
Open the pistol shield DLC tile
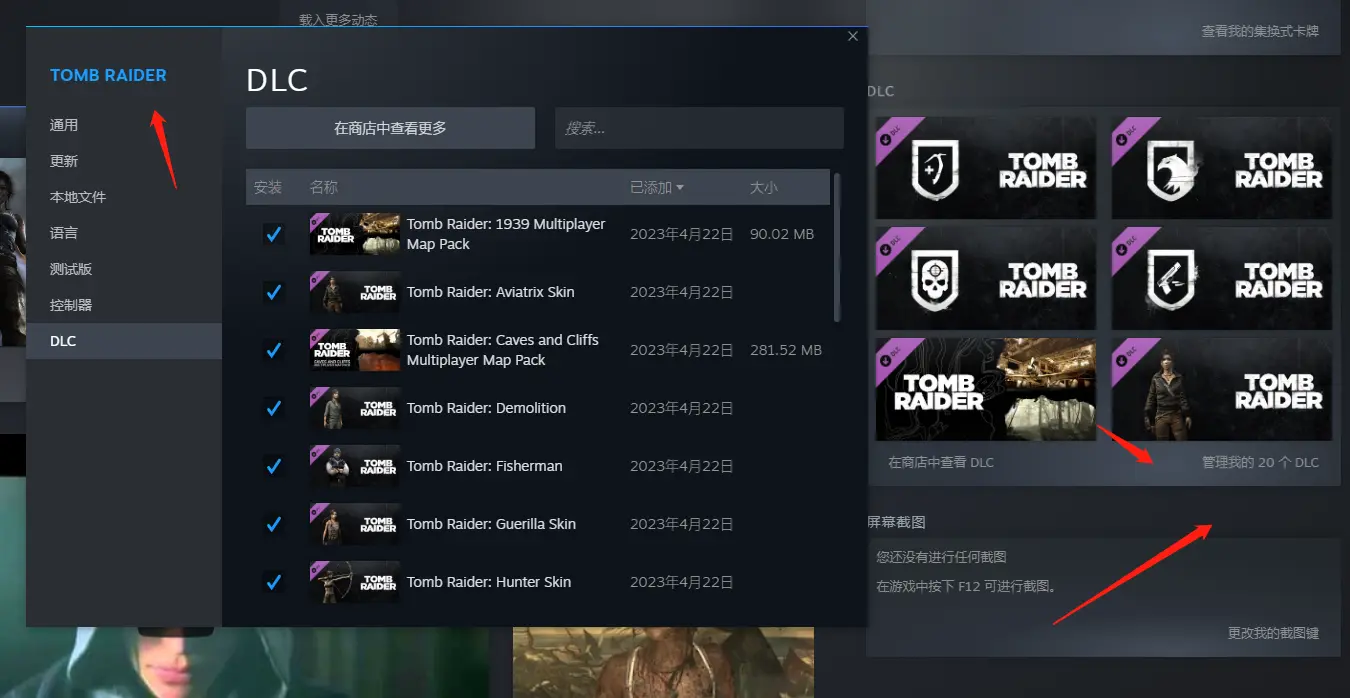1222,279
